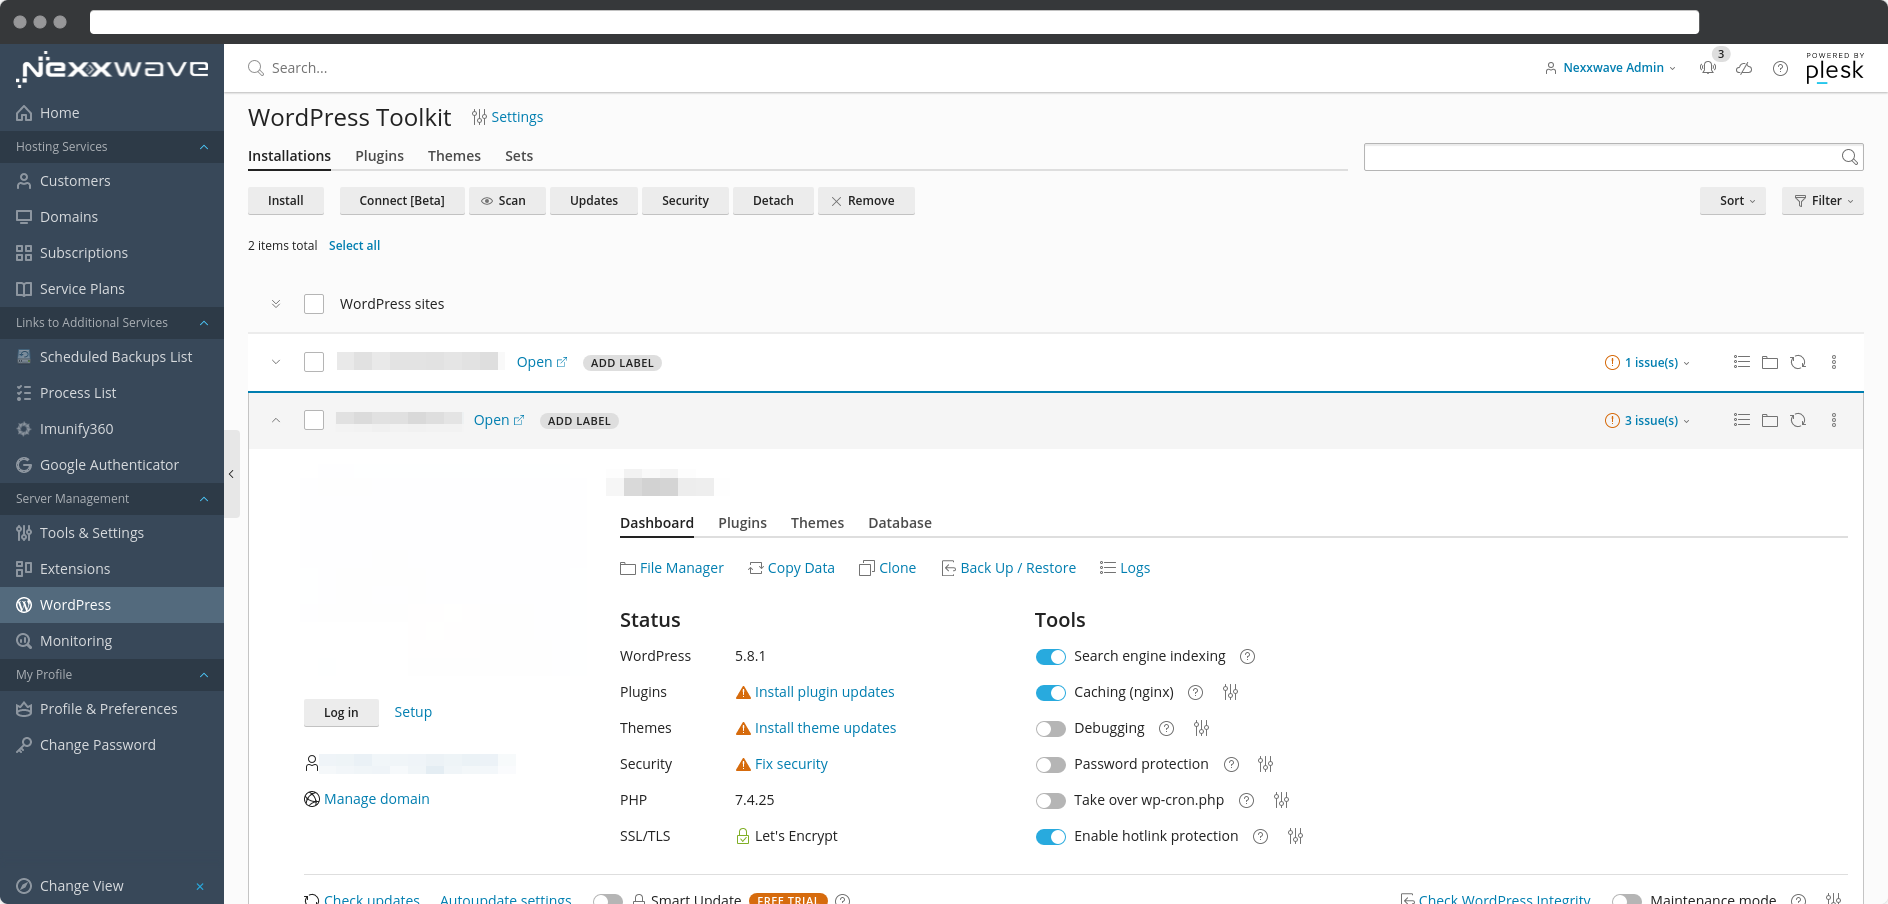
Task: Expand the first site row chevron
Action: click(276, 362)
